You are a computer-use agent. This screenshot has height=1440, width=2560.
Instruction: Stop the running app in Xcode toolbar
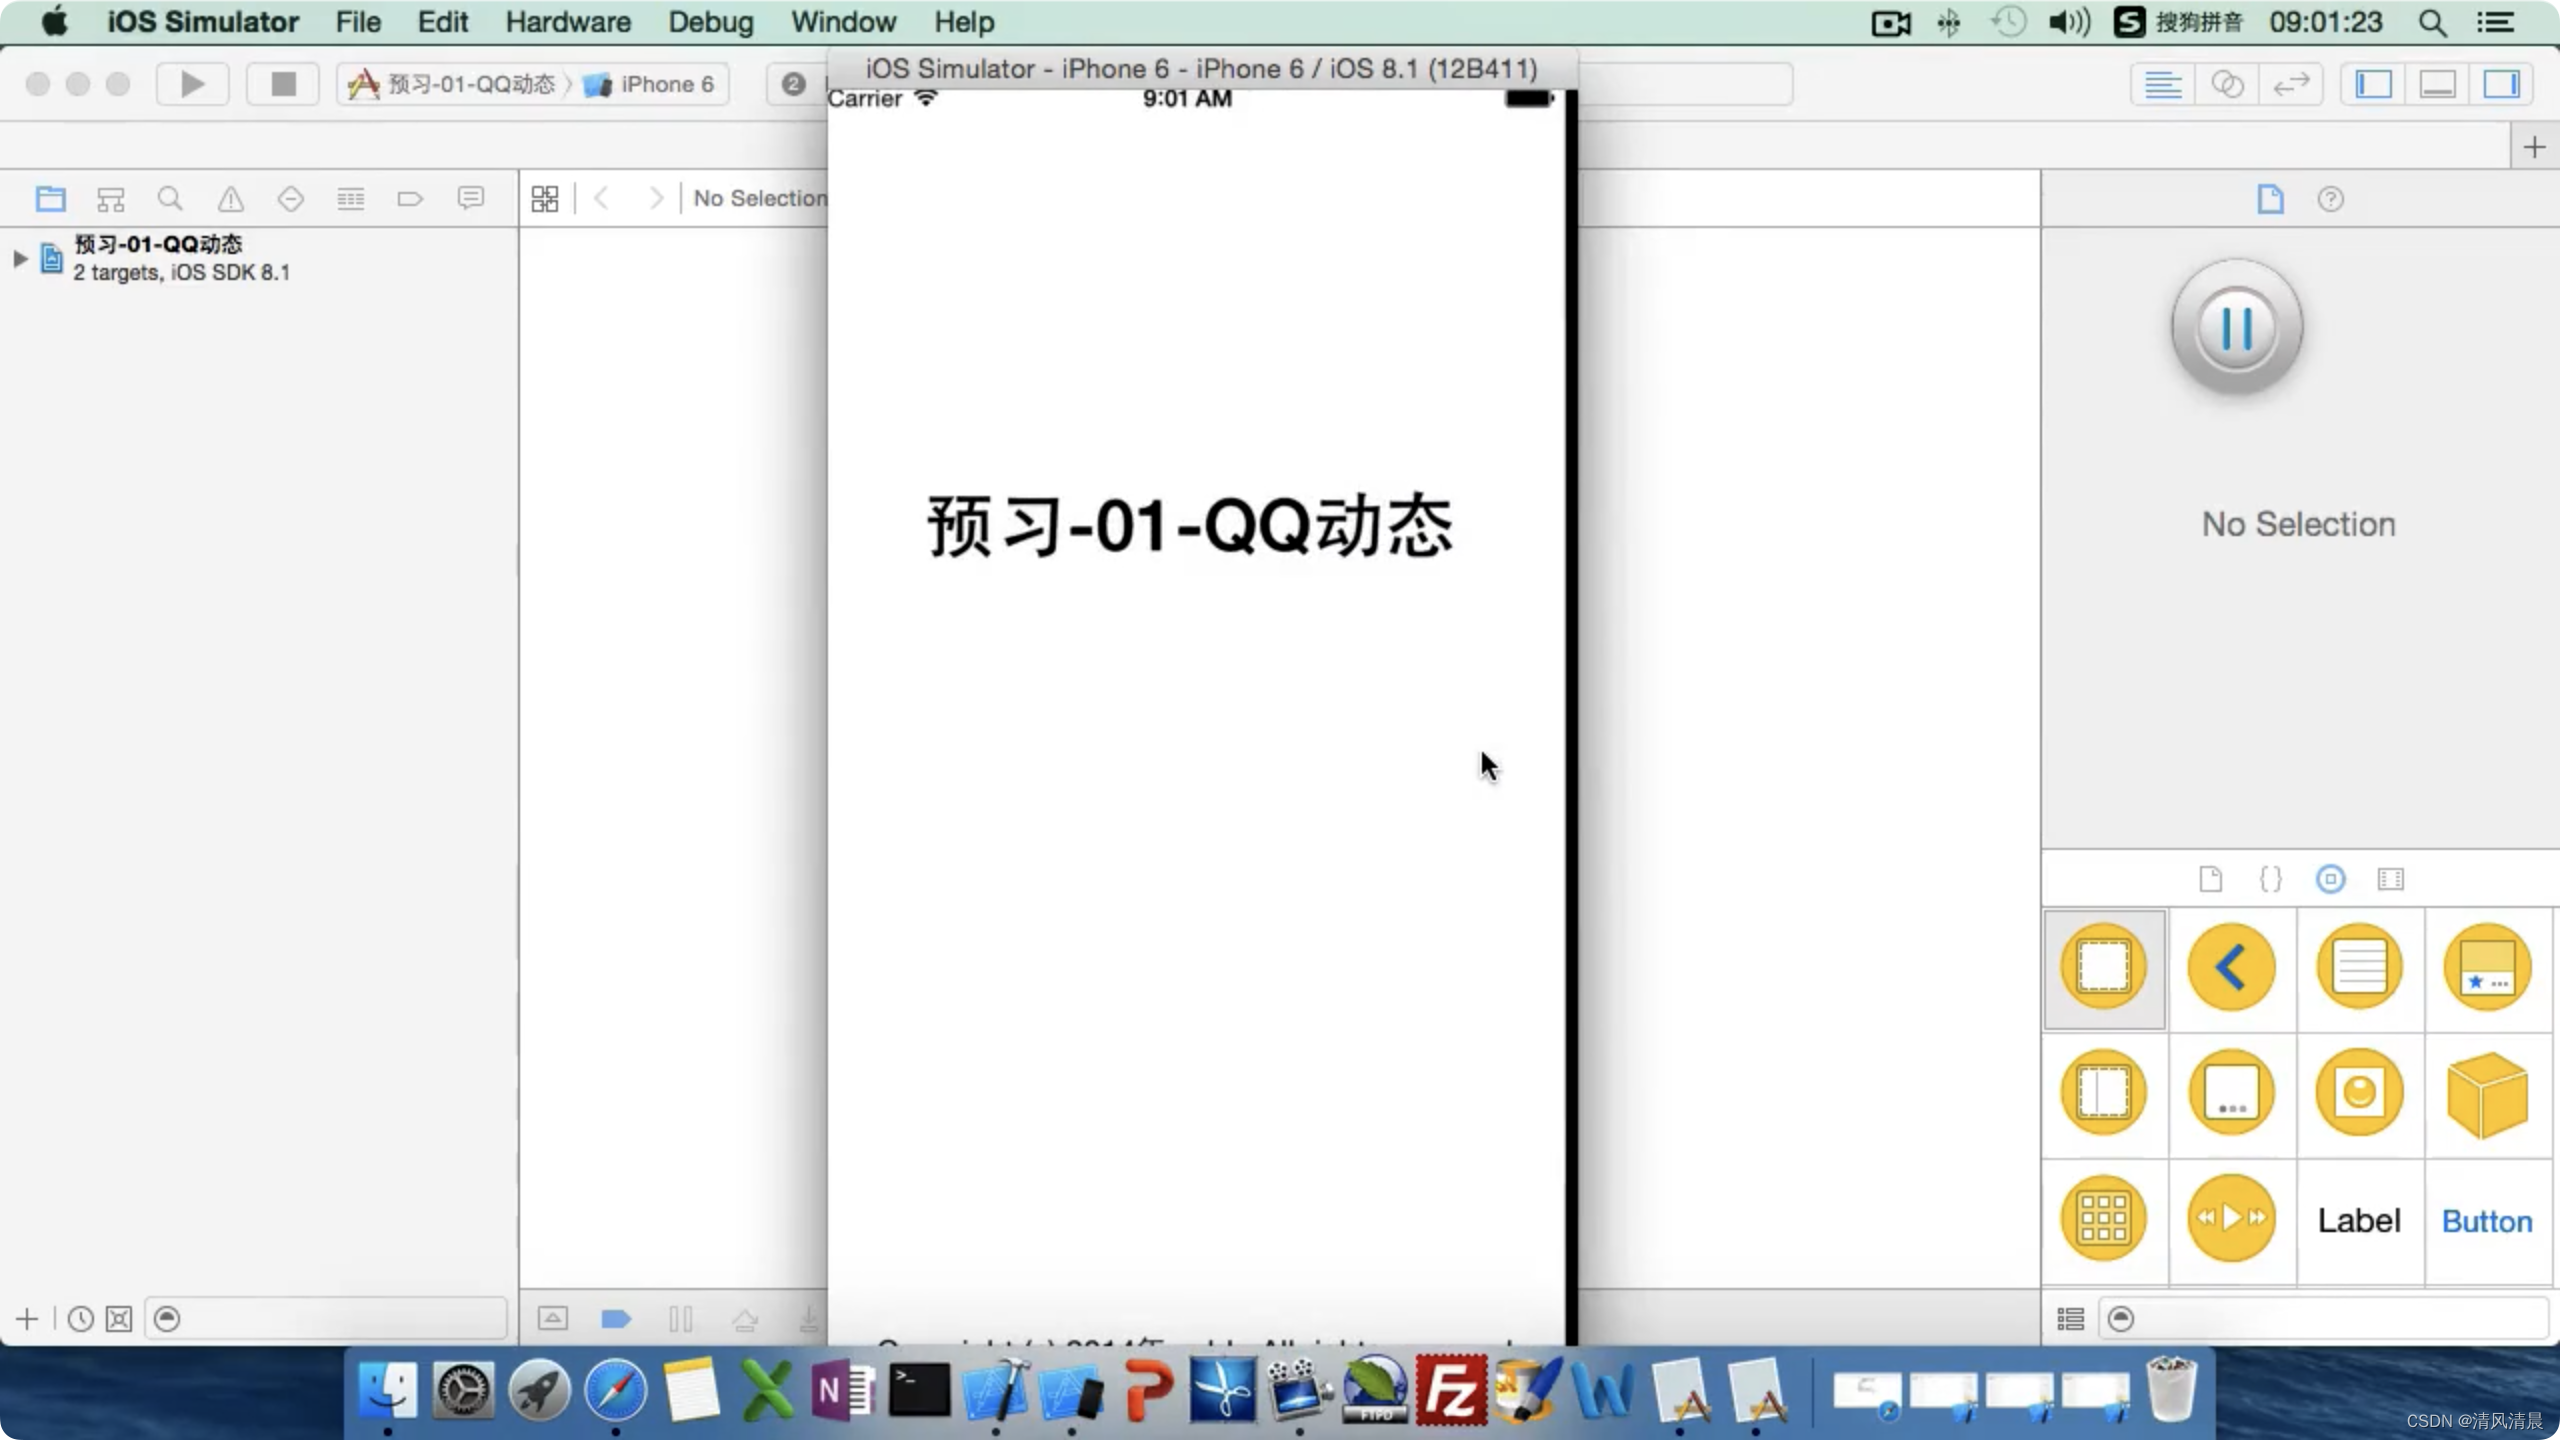[x=283, y=84]
